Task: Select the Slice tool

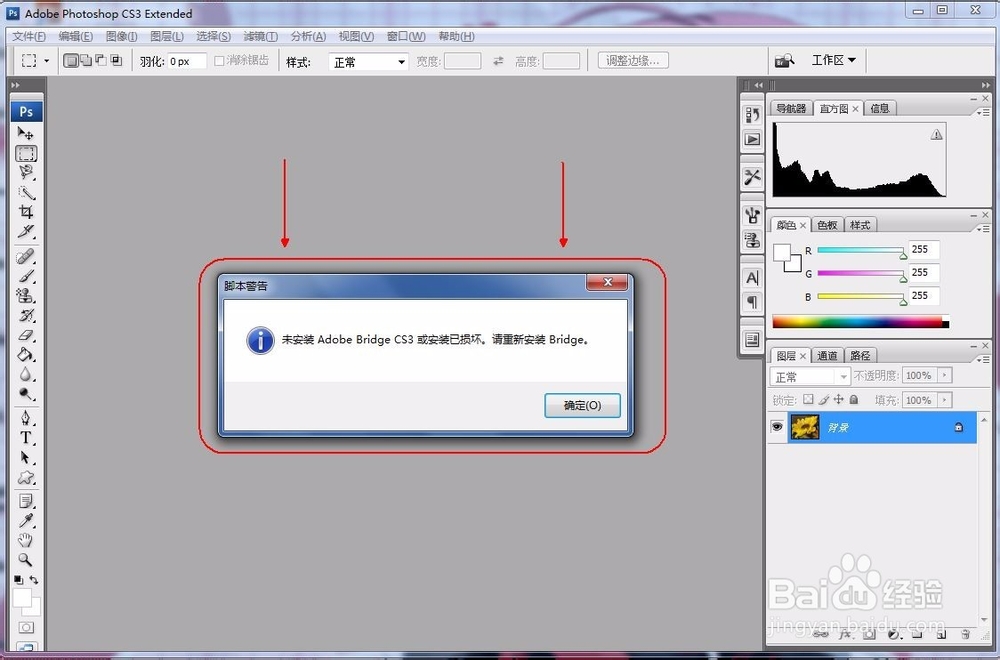Action: [x=26, y=231]
